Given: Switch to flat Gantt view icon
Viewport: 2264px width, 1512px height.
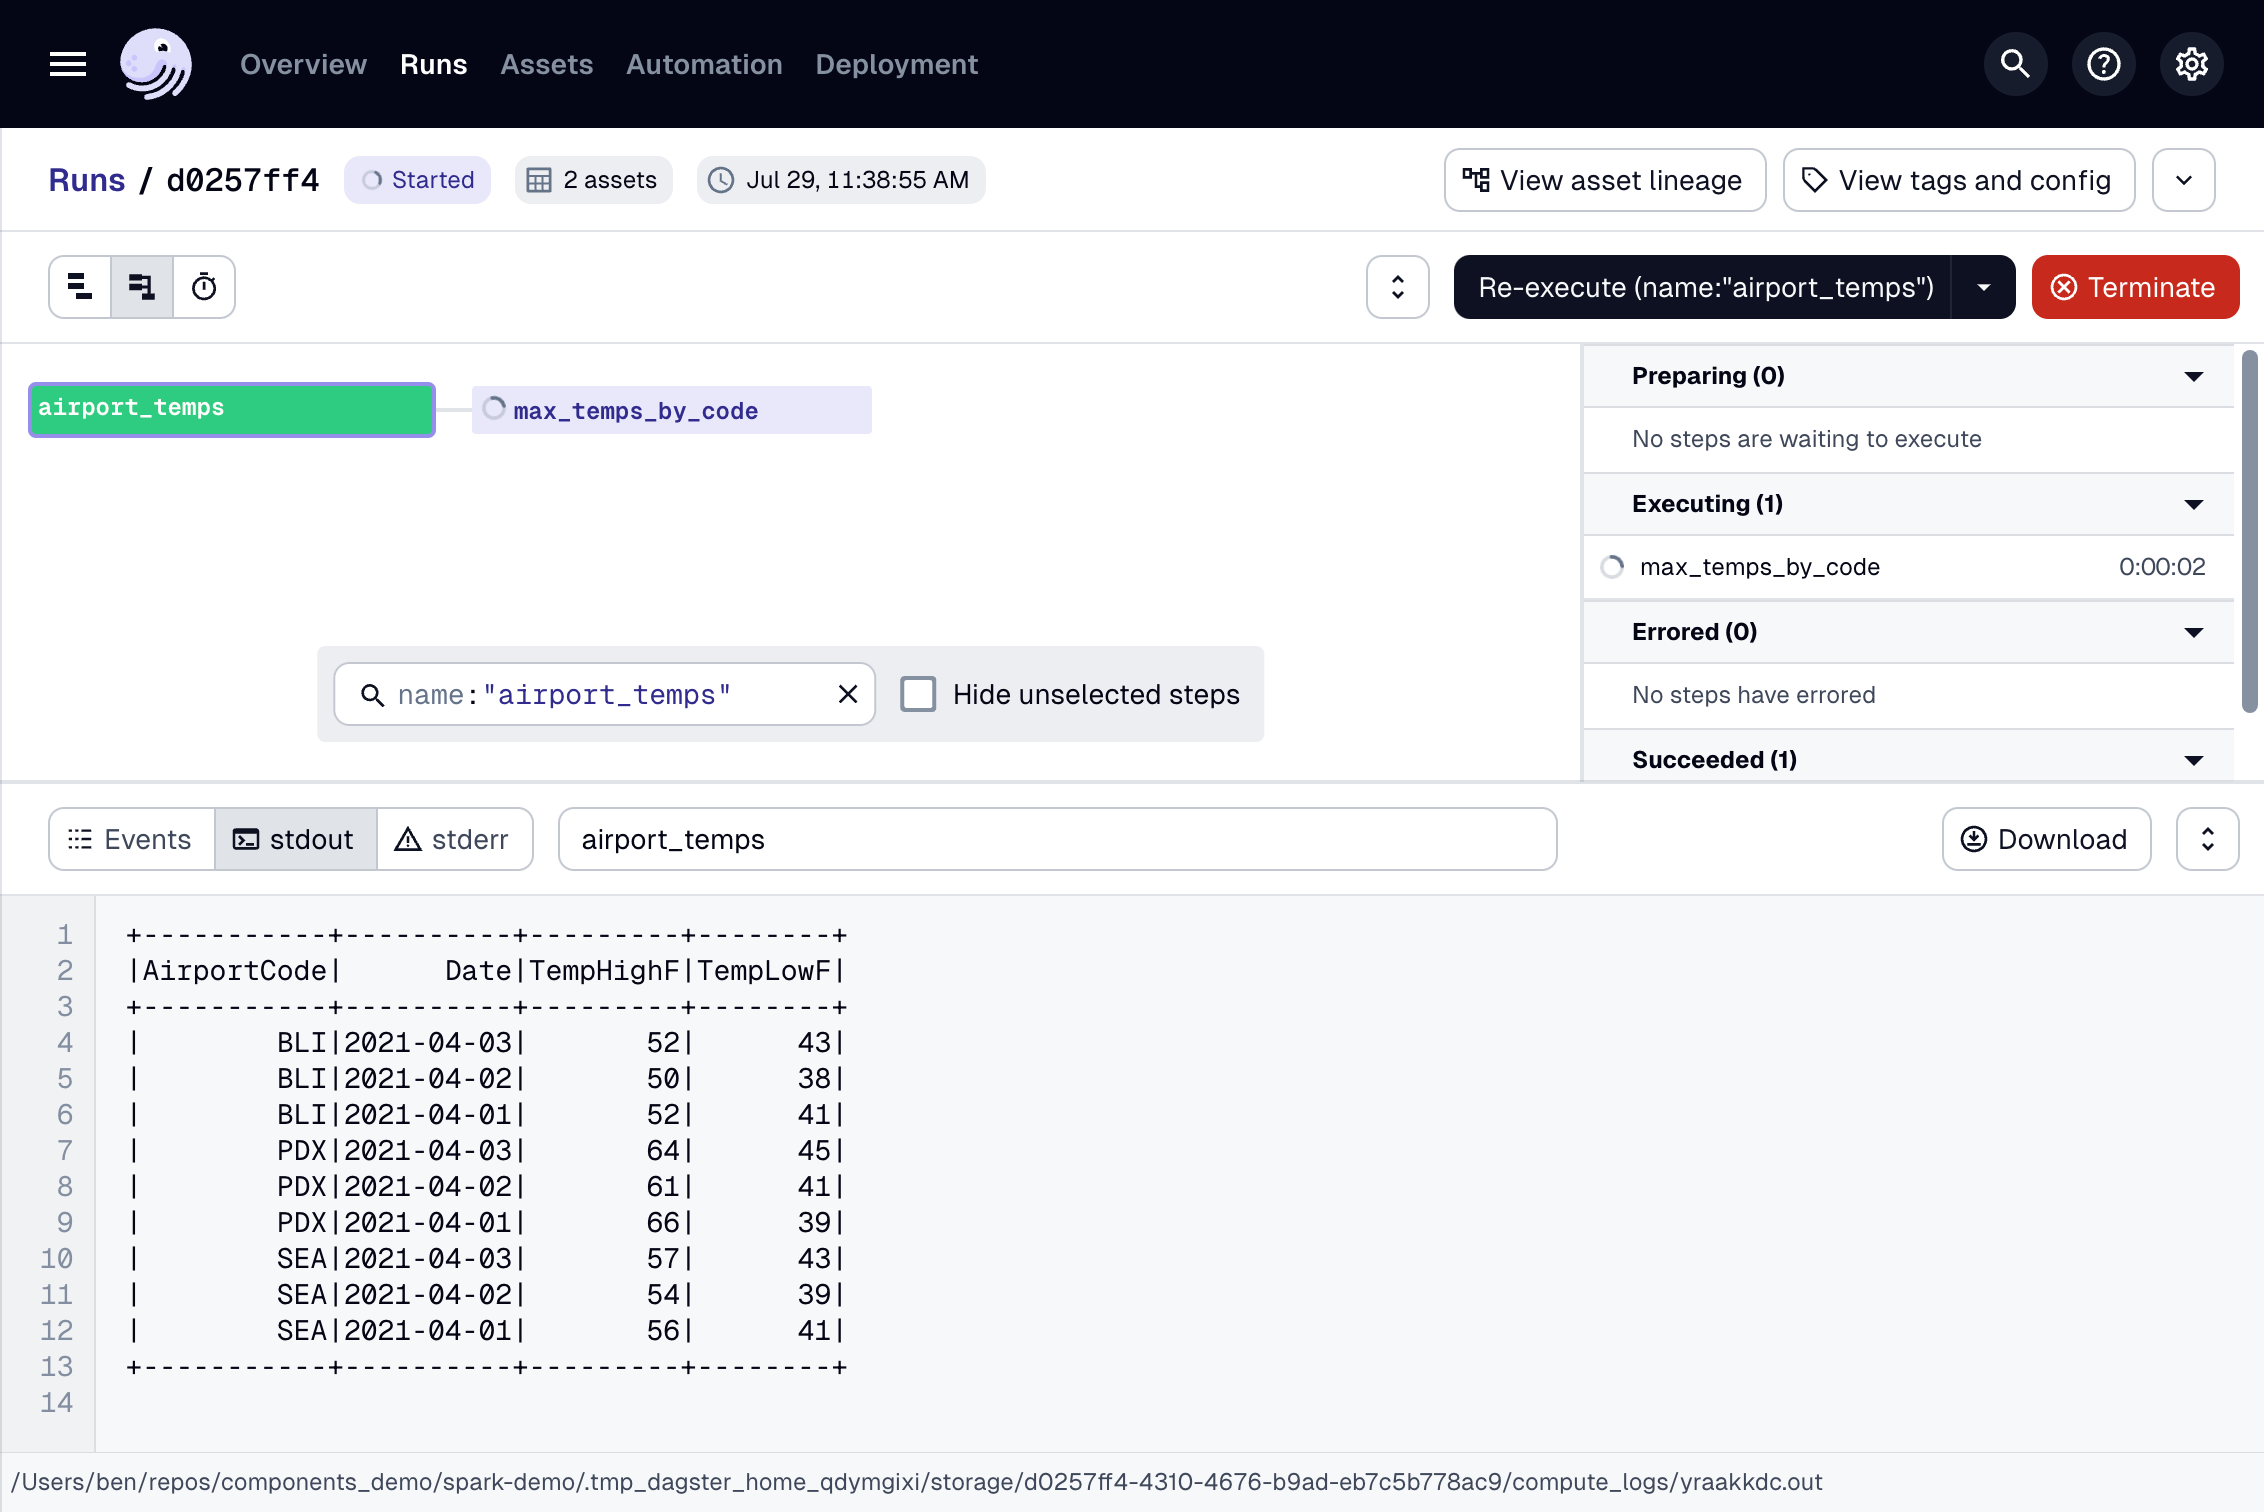Looking at the screenshot, I should click(80, 287).
